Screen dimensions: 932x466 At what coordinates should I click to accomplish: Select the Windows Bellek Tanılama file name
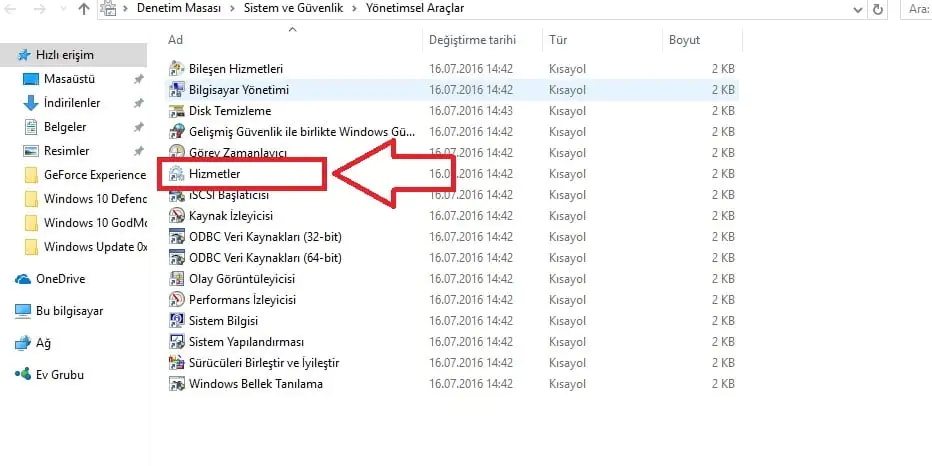tap(256, 384)
